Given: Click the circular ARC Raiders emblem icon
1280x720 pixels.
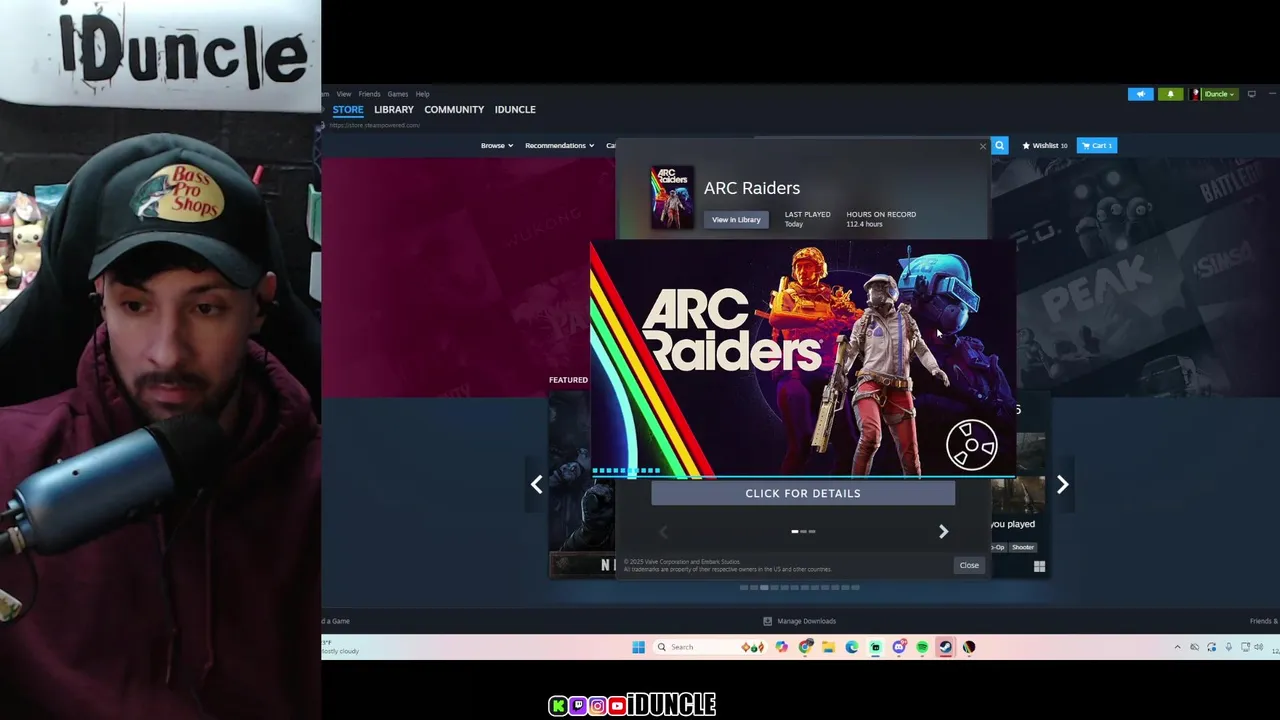Looking at the screenshot, I should (x=972, y=445).
